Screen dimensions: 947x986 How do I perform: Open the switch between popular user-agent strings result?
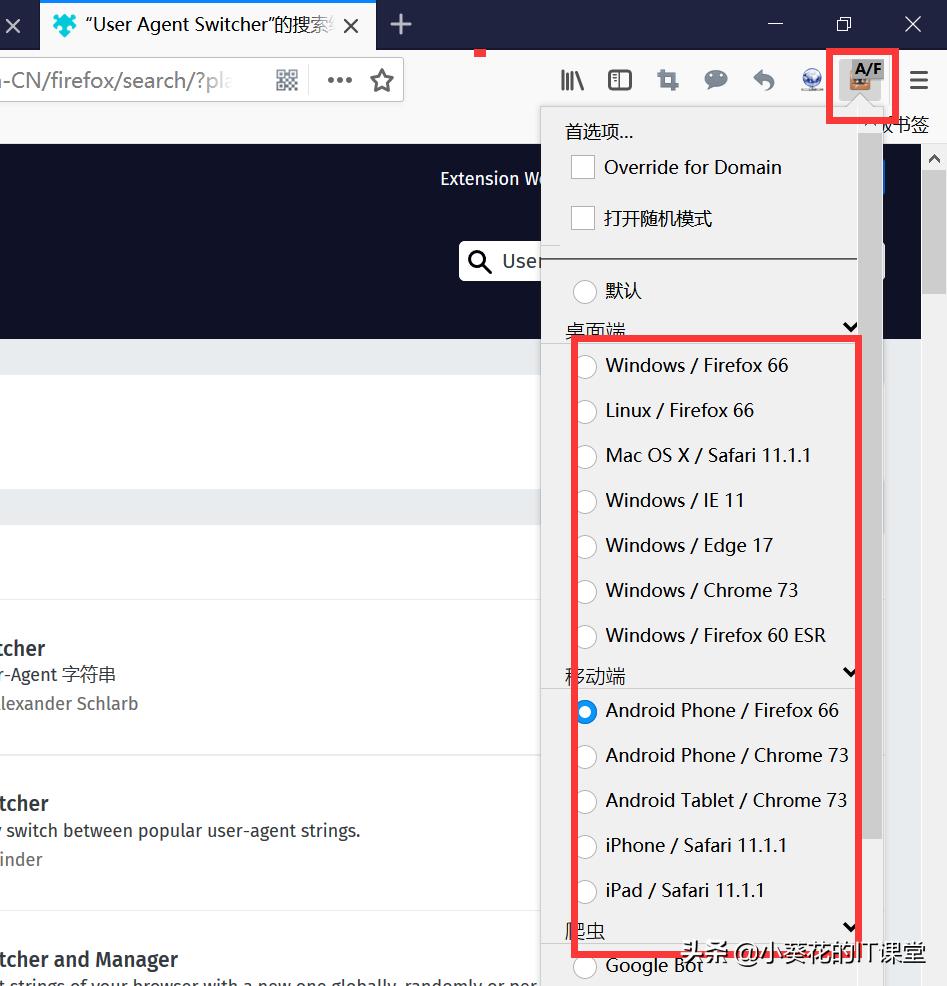(x=180, y=831)
